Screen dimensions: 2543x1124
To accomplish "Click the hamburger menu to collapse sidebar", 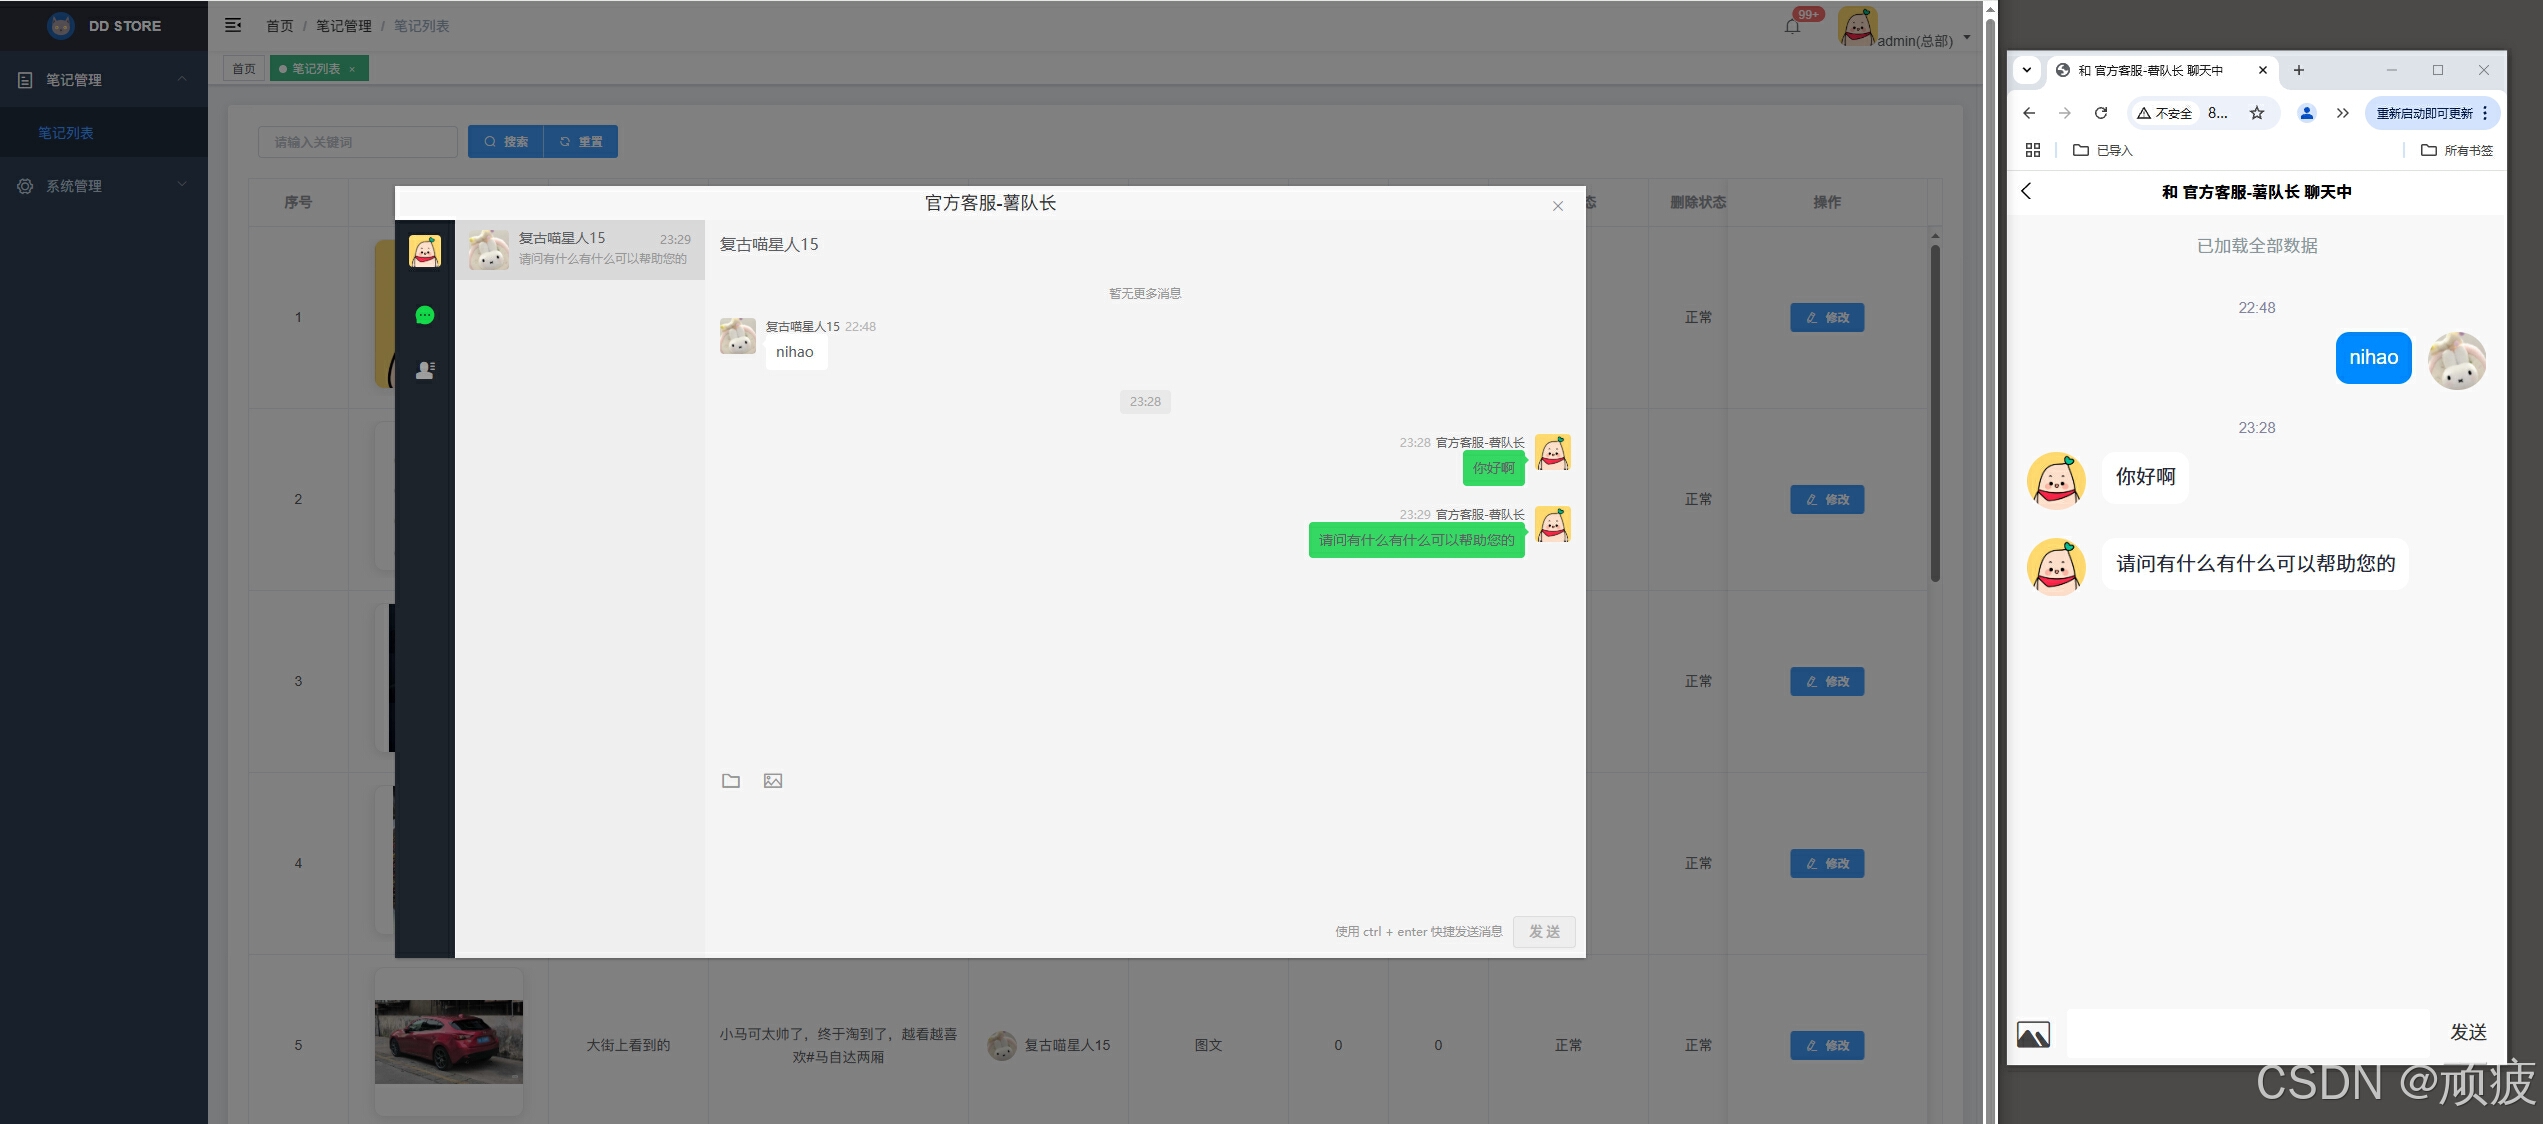I will pyautogui.click(x=234, y=24).
